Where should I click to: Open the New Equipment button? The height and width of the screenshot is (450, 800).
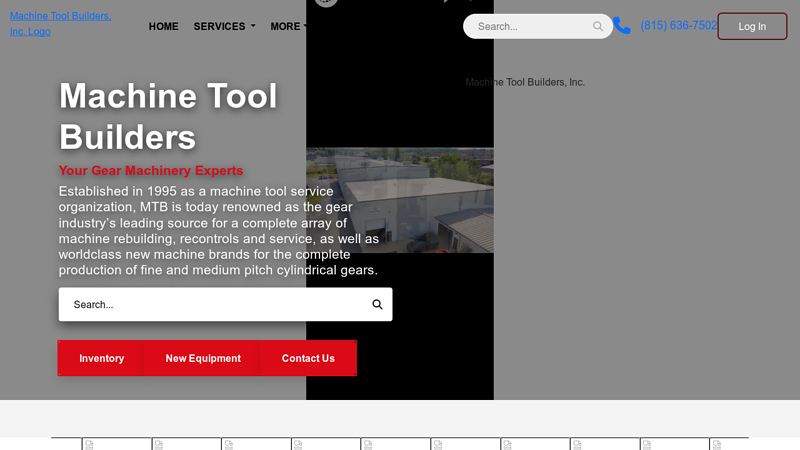click(203, 358)
